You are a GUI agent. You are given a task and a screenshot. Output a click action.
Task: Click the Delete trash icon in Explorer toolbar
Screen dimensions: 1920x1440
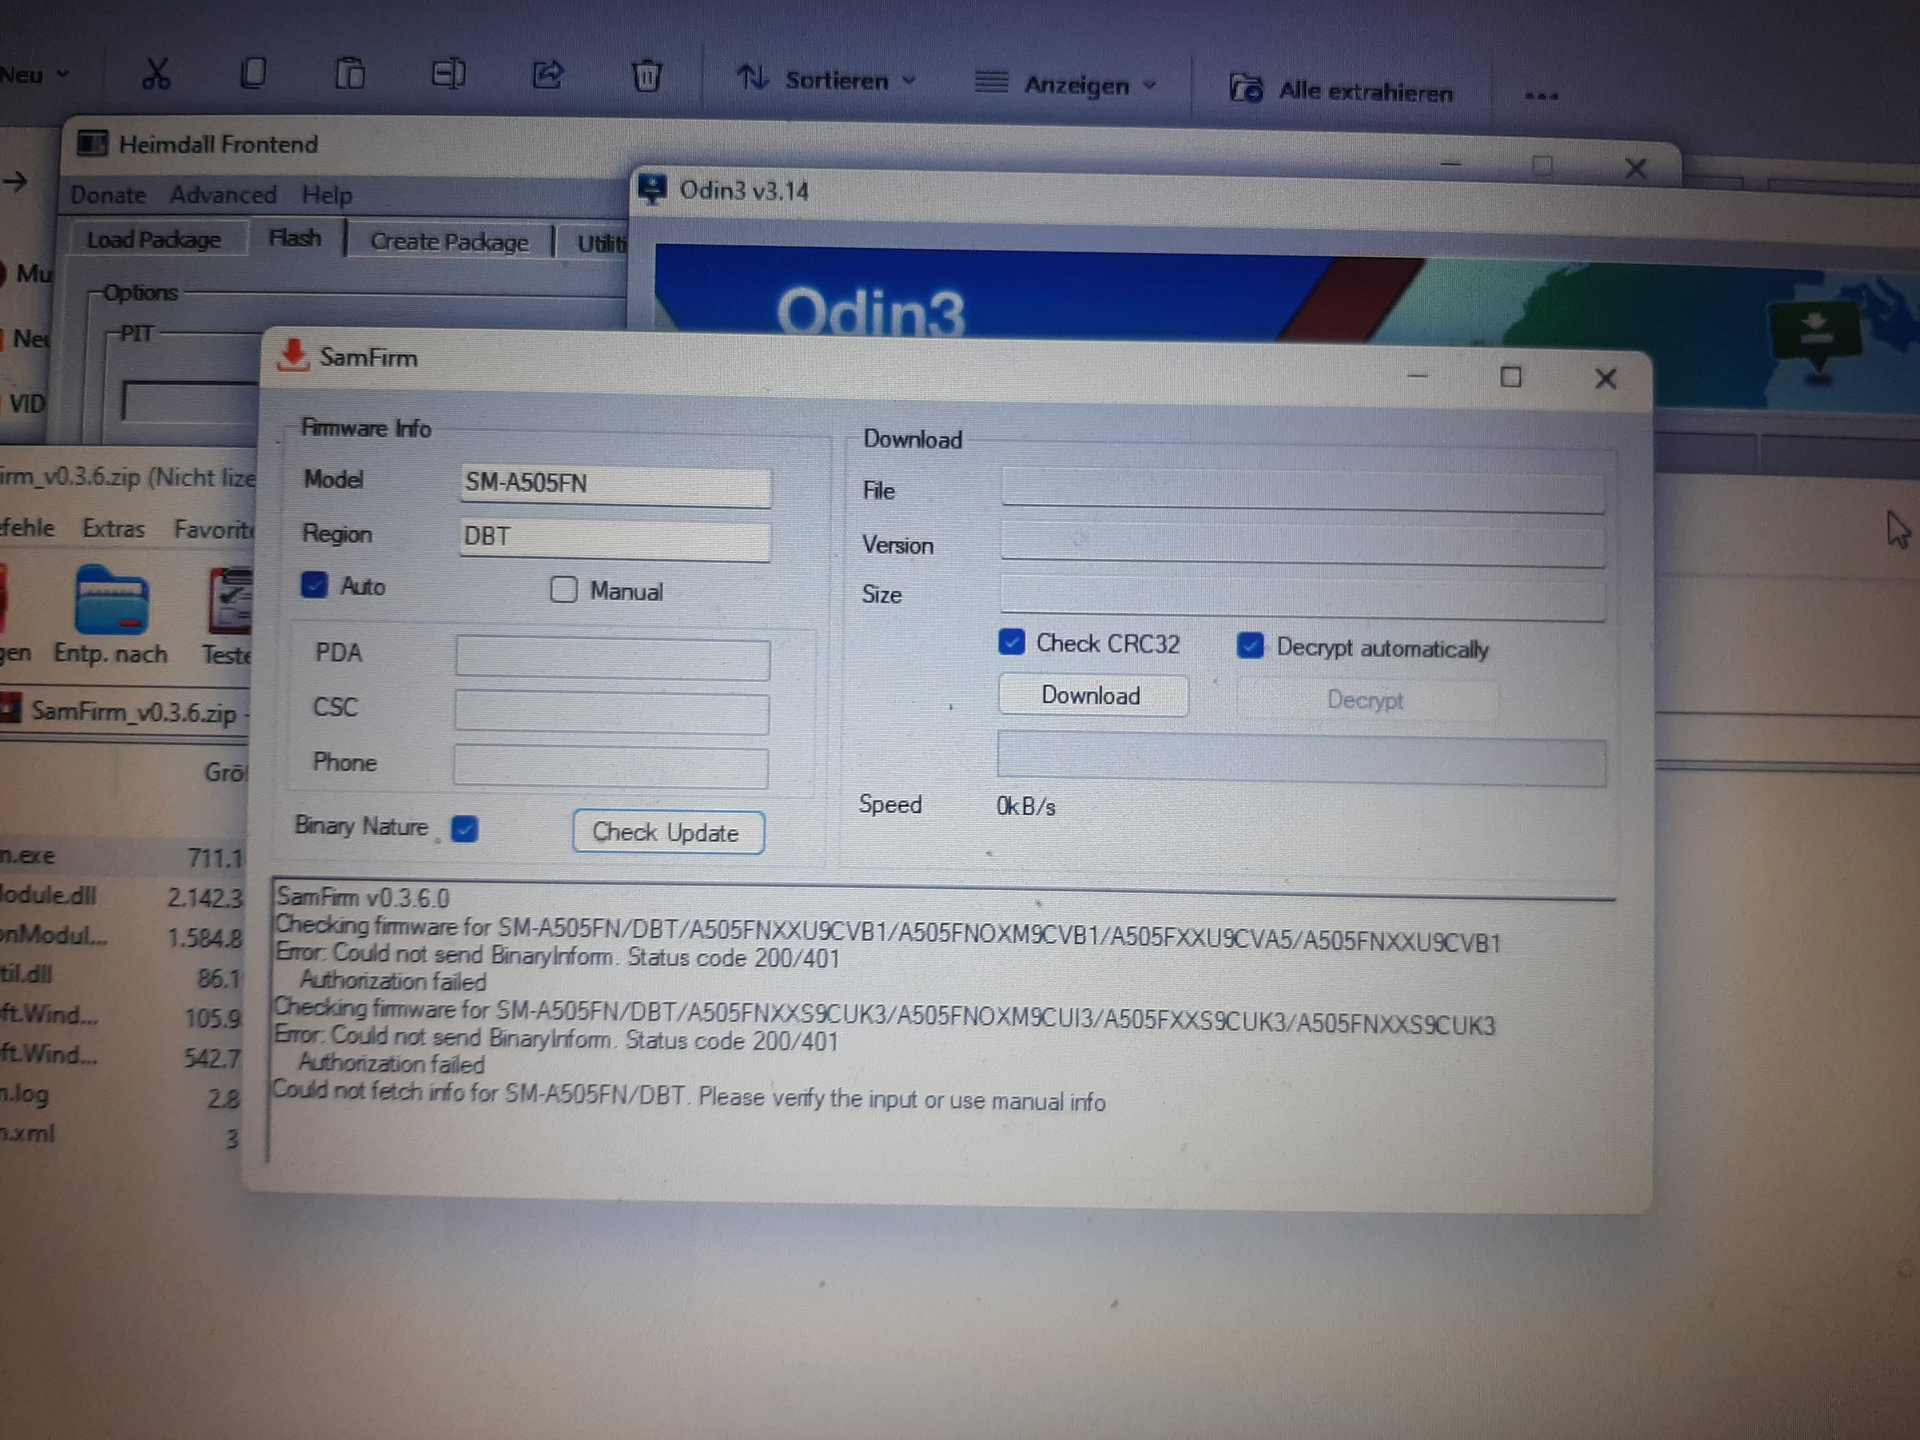click(x=647, y=76)
